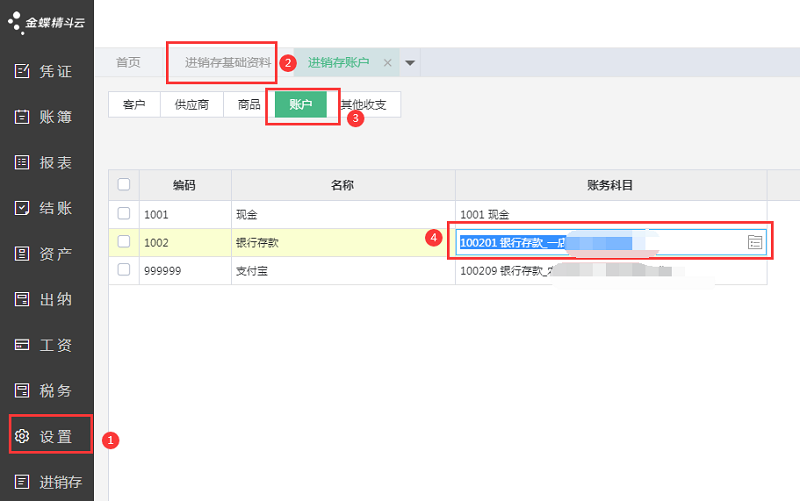Open the 资产 assets sidebar icon
Image resolution: width=800 pixels, height=501 pixels.
[22, 254]
